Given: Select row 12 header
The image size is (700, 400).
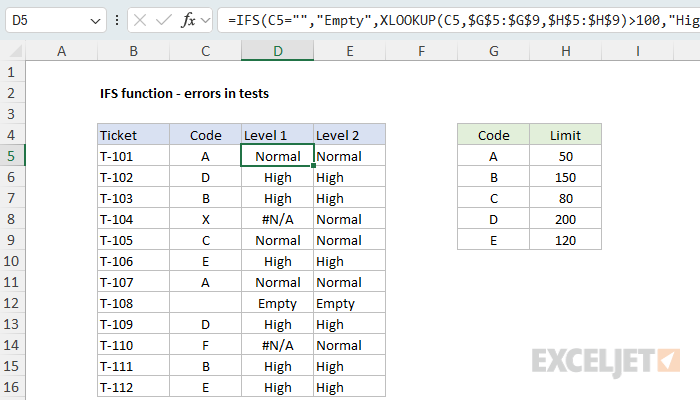Looking at the screenshot, I should point(12,303).
